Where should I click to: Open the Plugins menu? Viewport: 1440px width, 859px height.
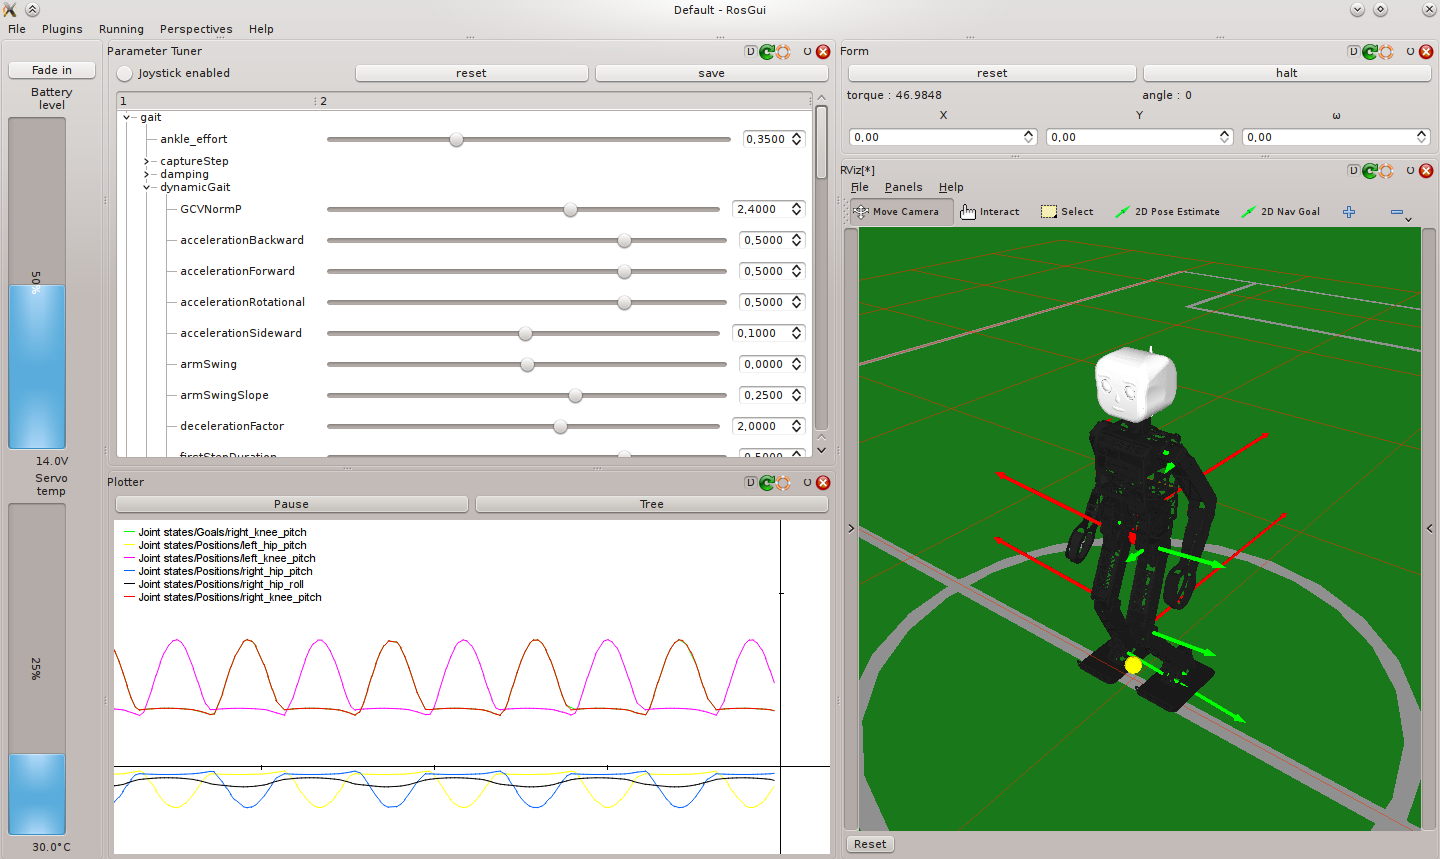point(62,29)
